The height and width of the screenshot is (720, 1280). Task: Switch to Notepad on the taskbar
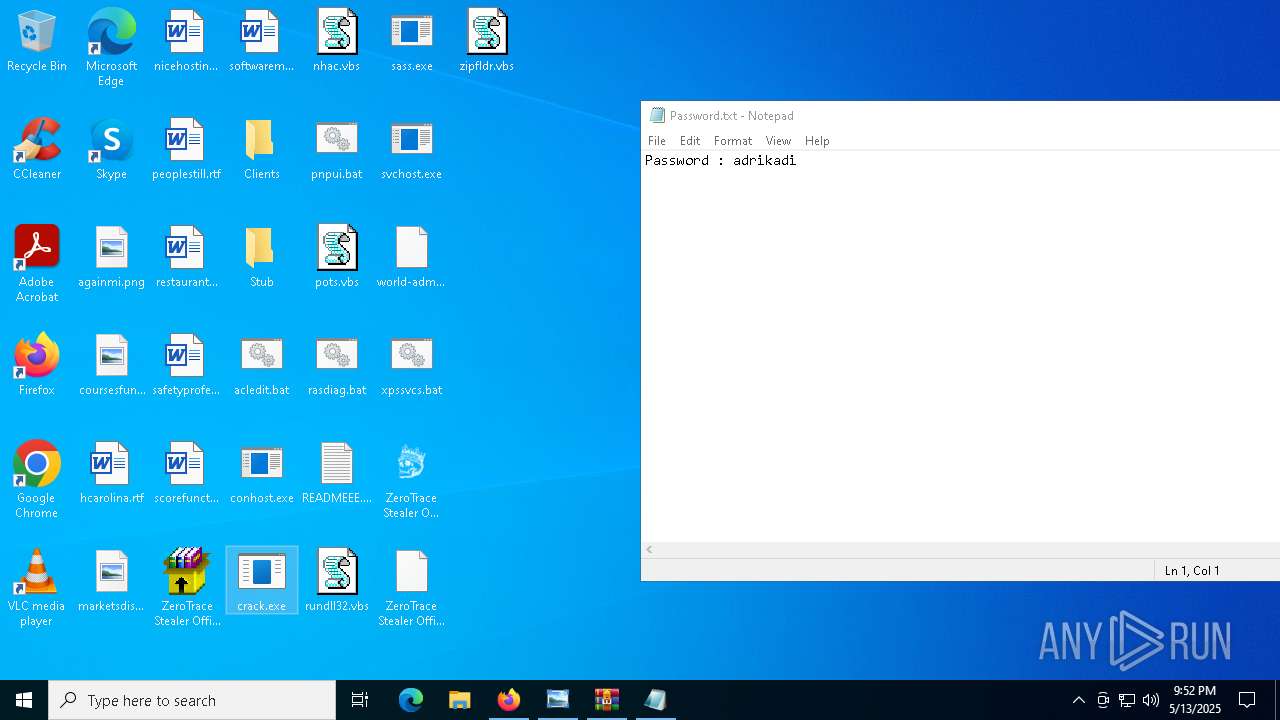click(x=656, y=700)
